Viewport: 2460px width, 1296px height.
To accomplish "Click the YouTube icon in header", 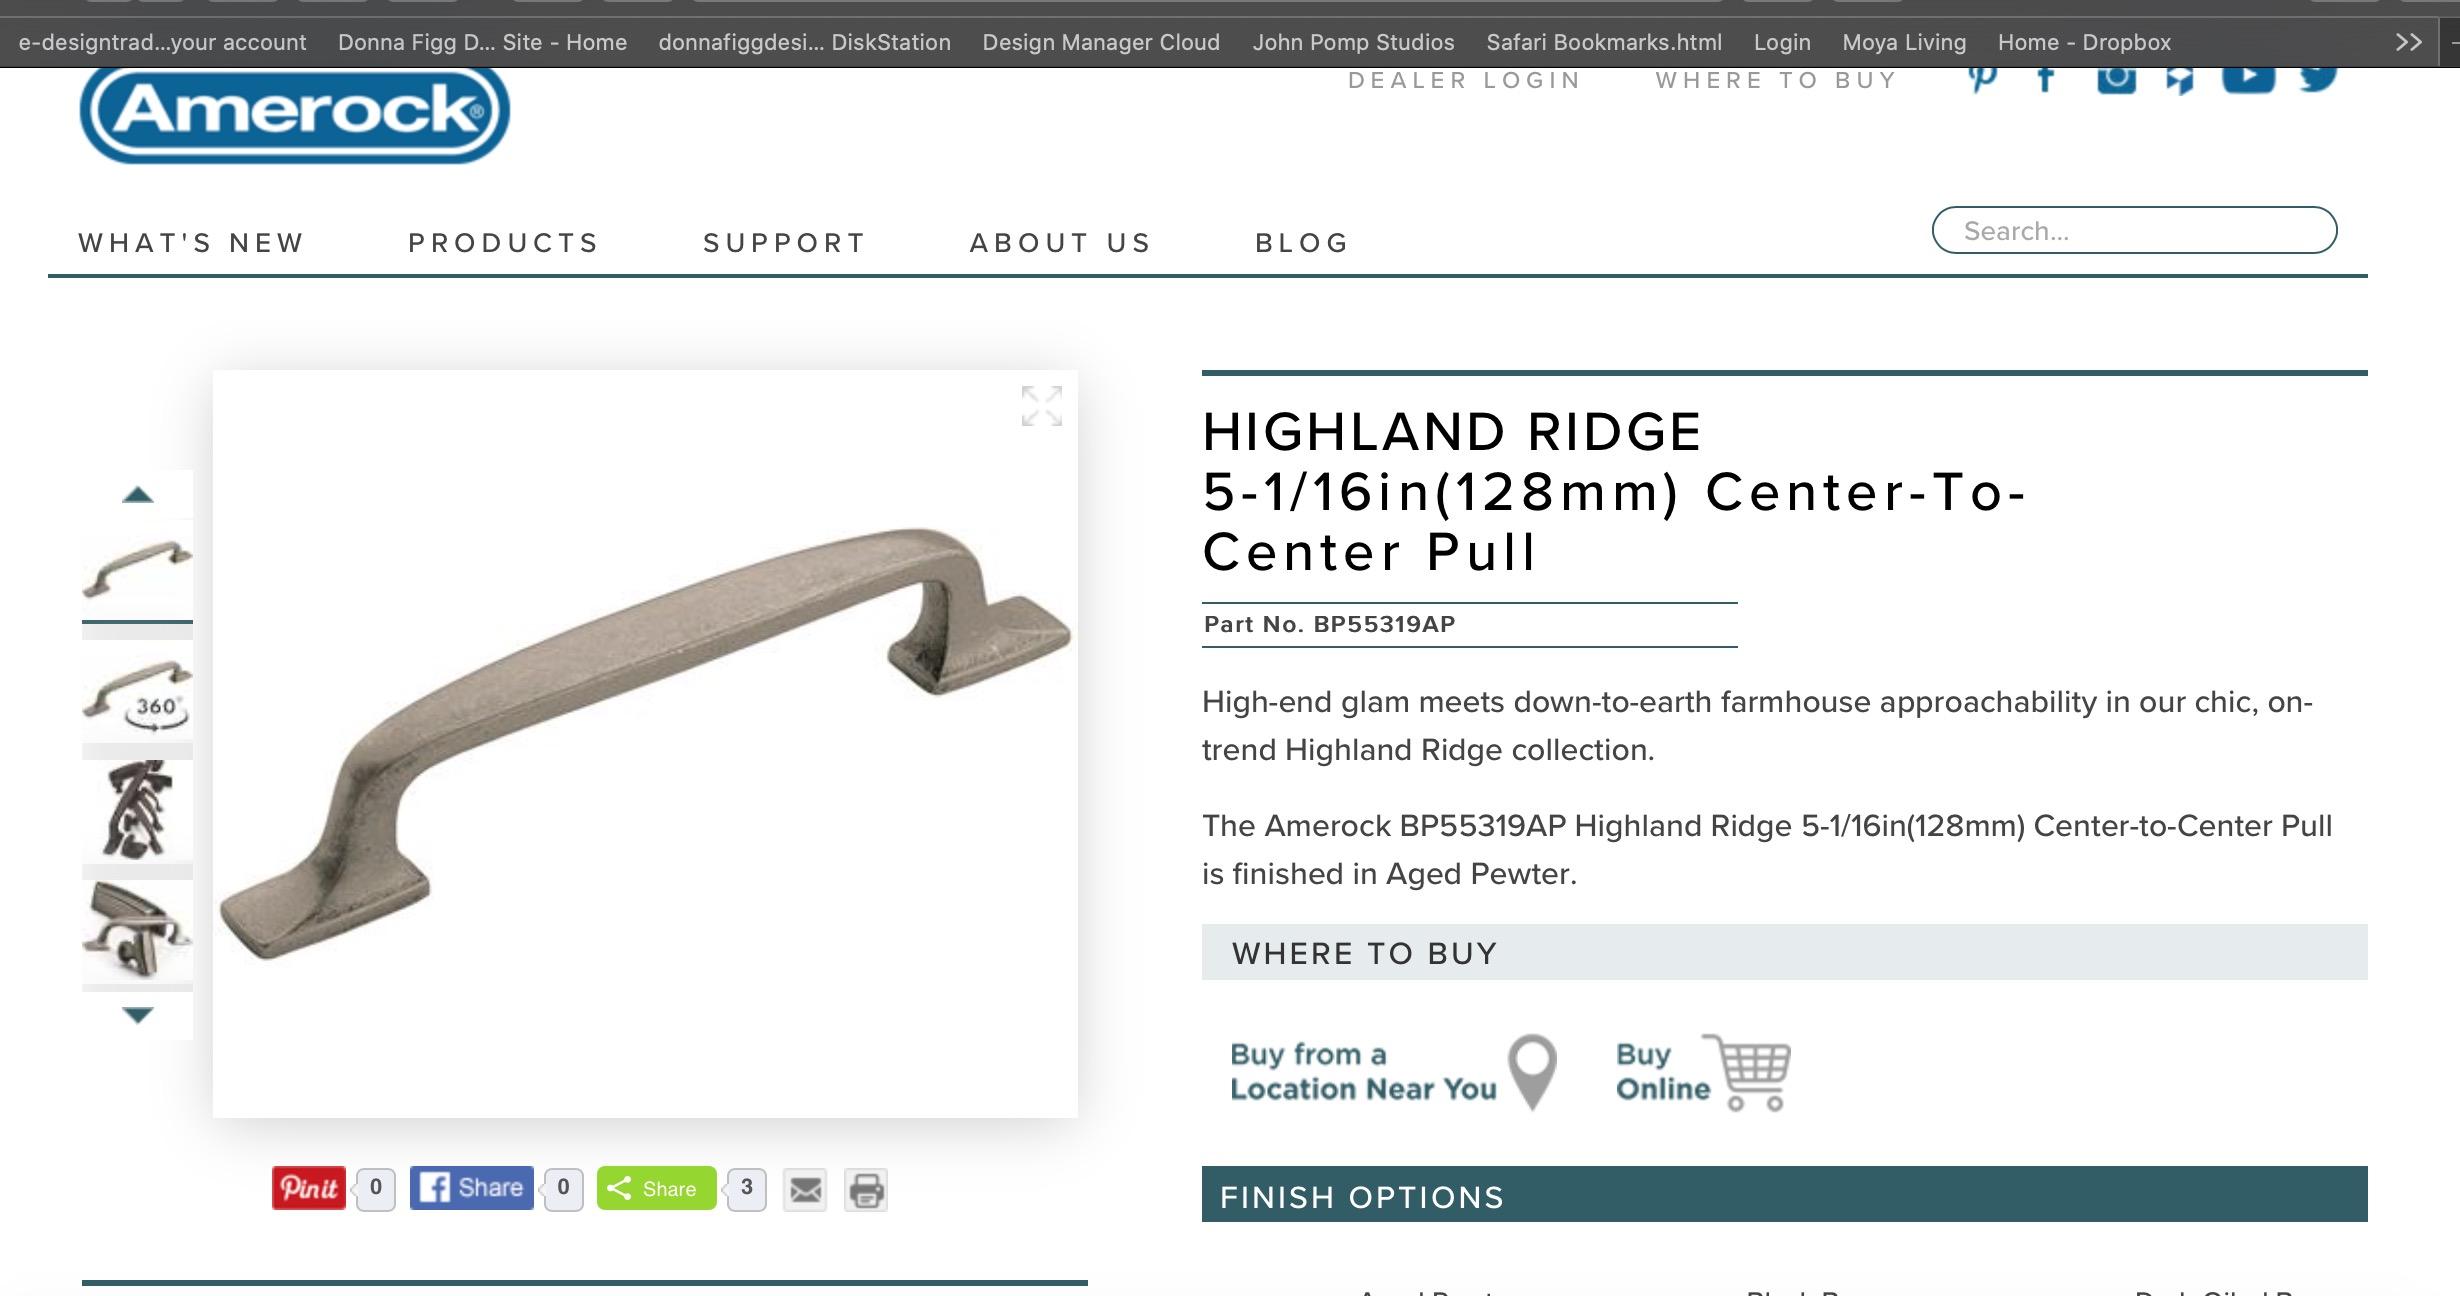I will 2248,79.
